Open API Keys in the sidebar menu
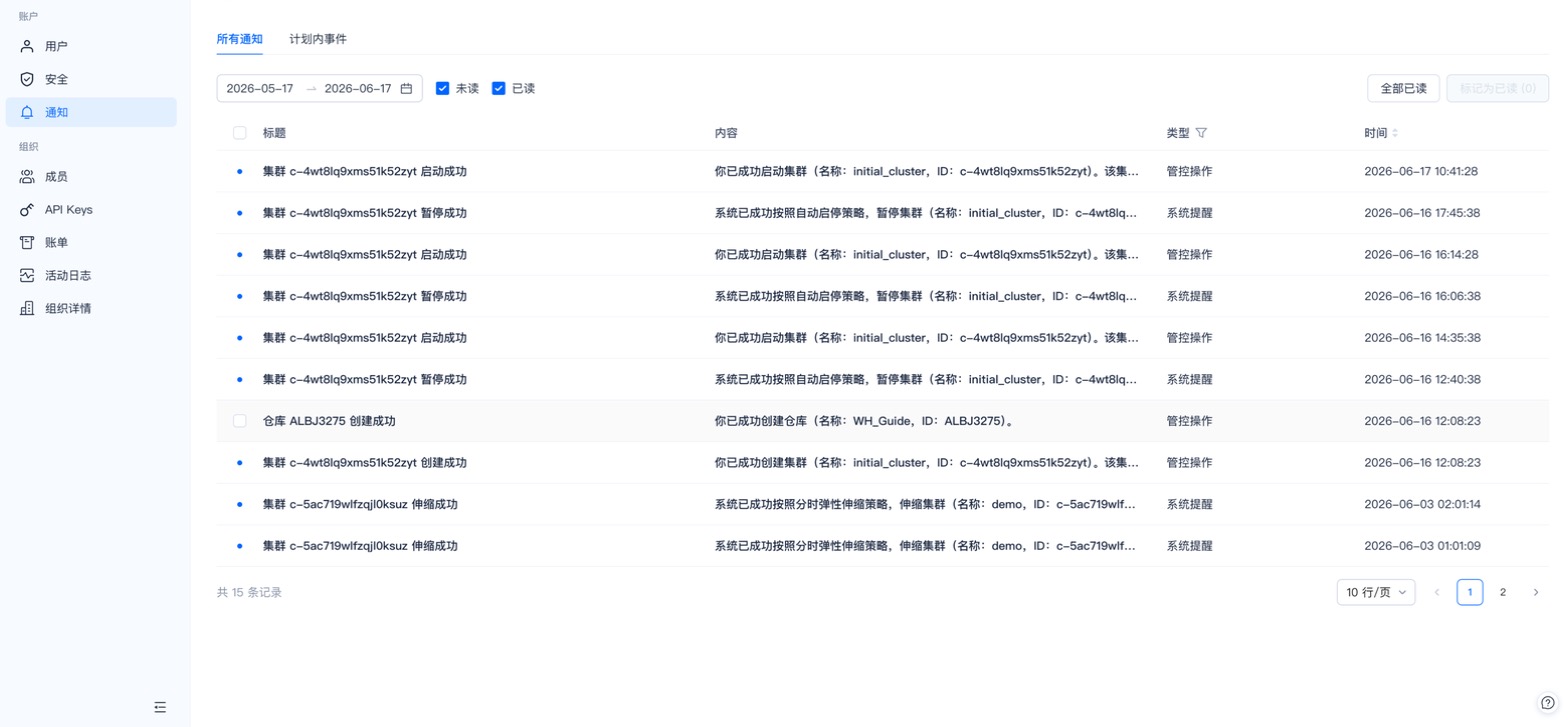Viewport: 1568px width, 727px height. click(x=91, y=210)
